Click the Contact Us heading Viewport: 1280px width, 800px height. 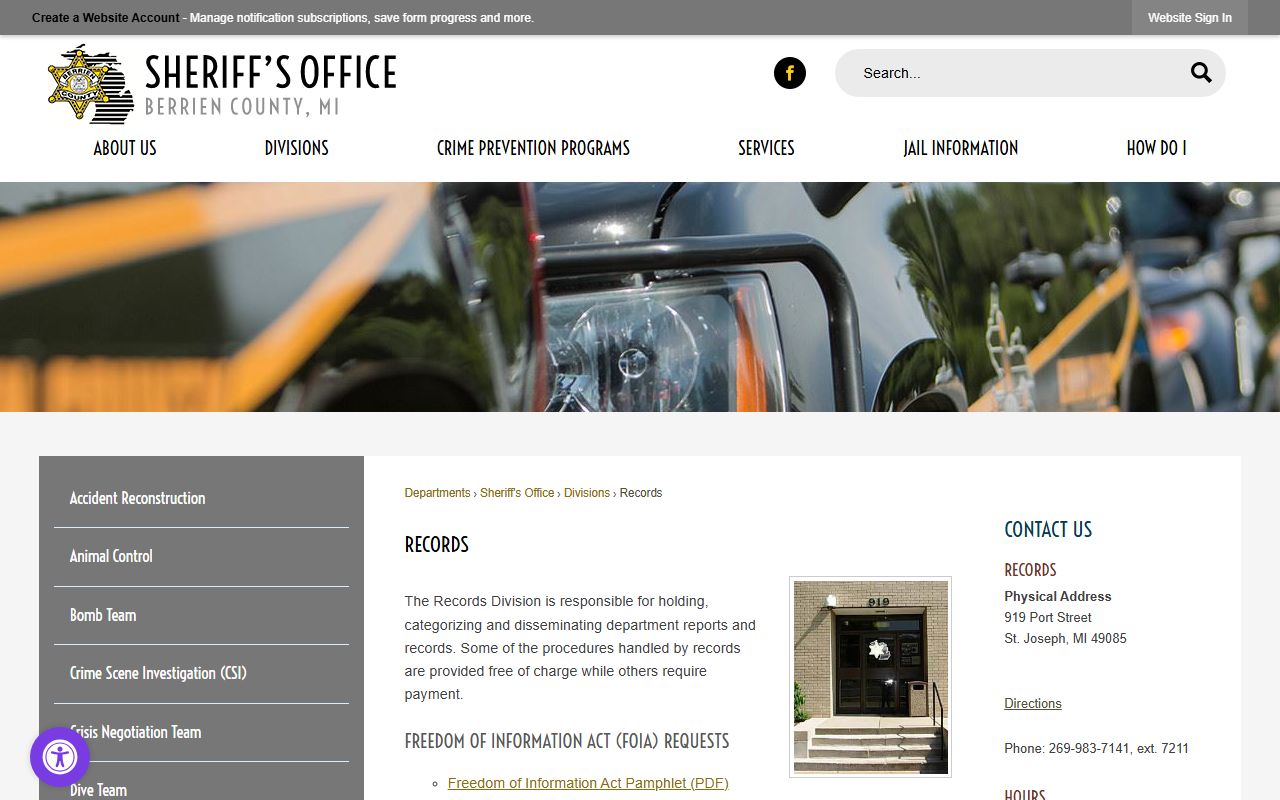pos(1048,530)
